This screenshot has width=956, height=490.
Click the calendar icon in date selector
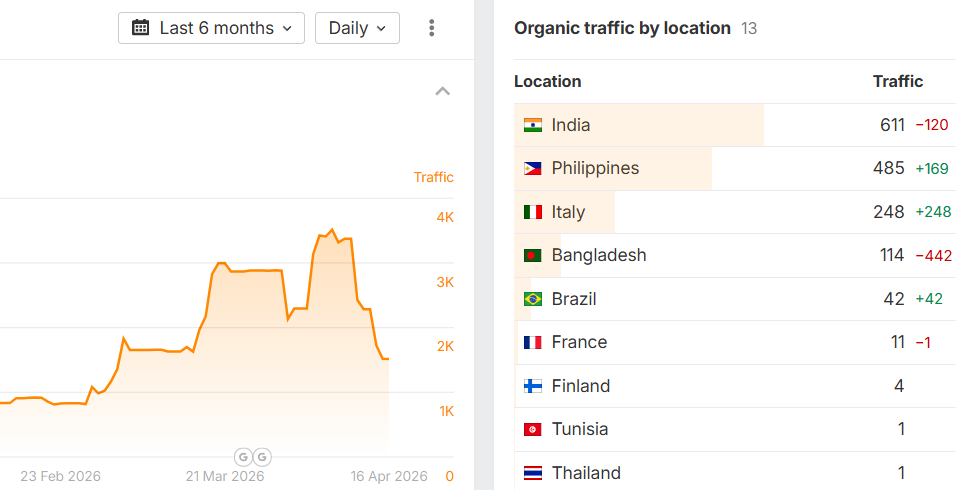coord(140,28)
